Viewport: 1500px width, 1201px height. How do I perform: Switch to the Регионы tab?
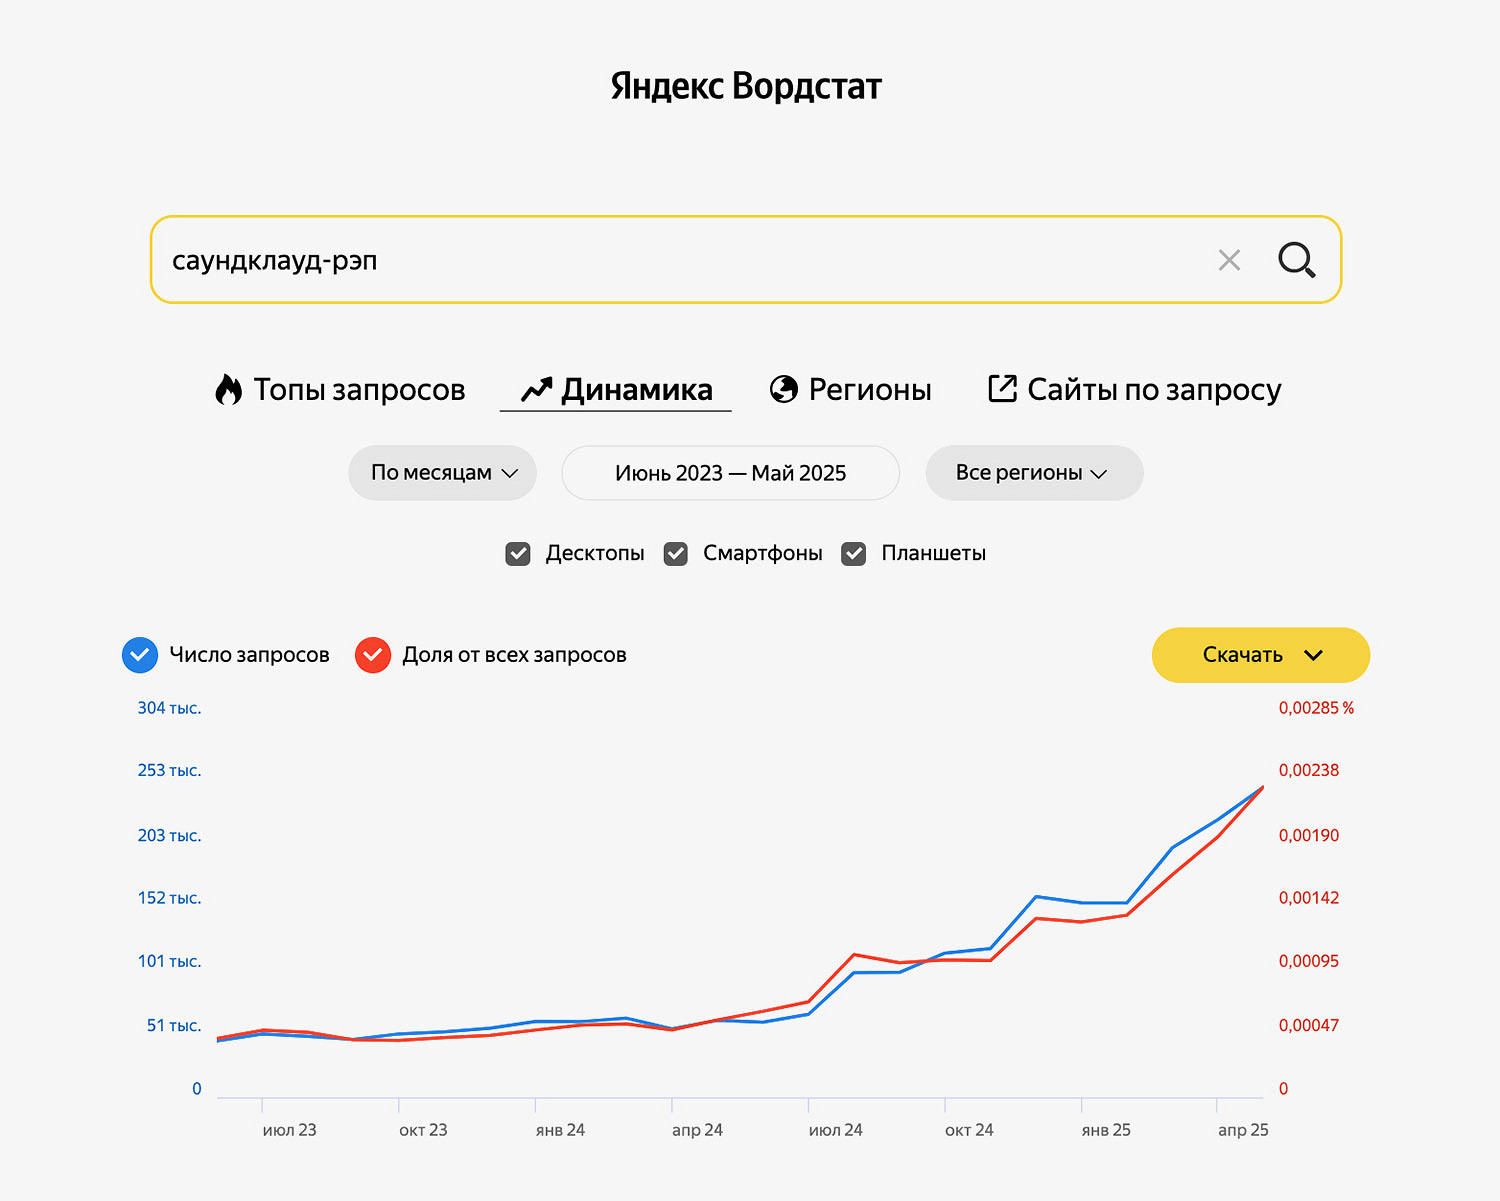click(x=850, y=389)
